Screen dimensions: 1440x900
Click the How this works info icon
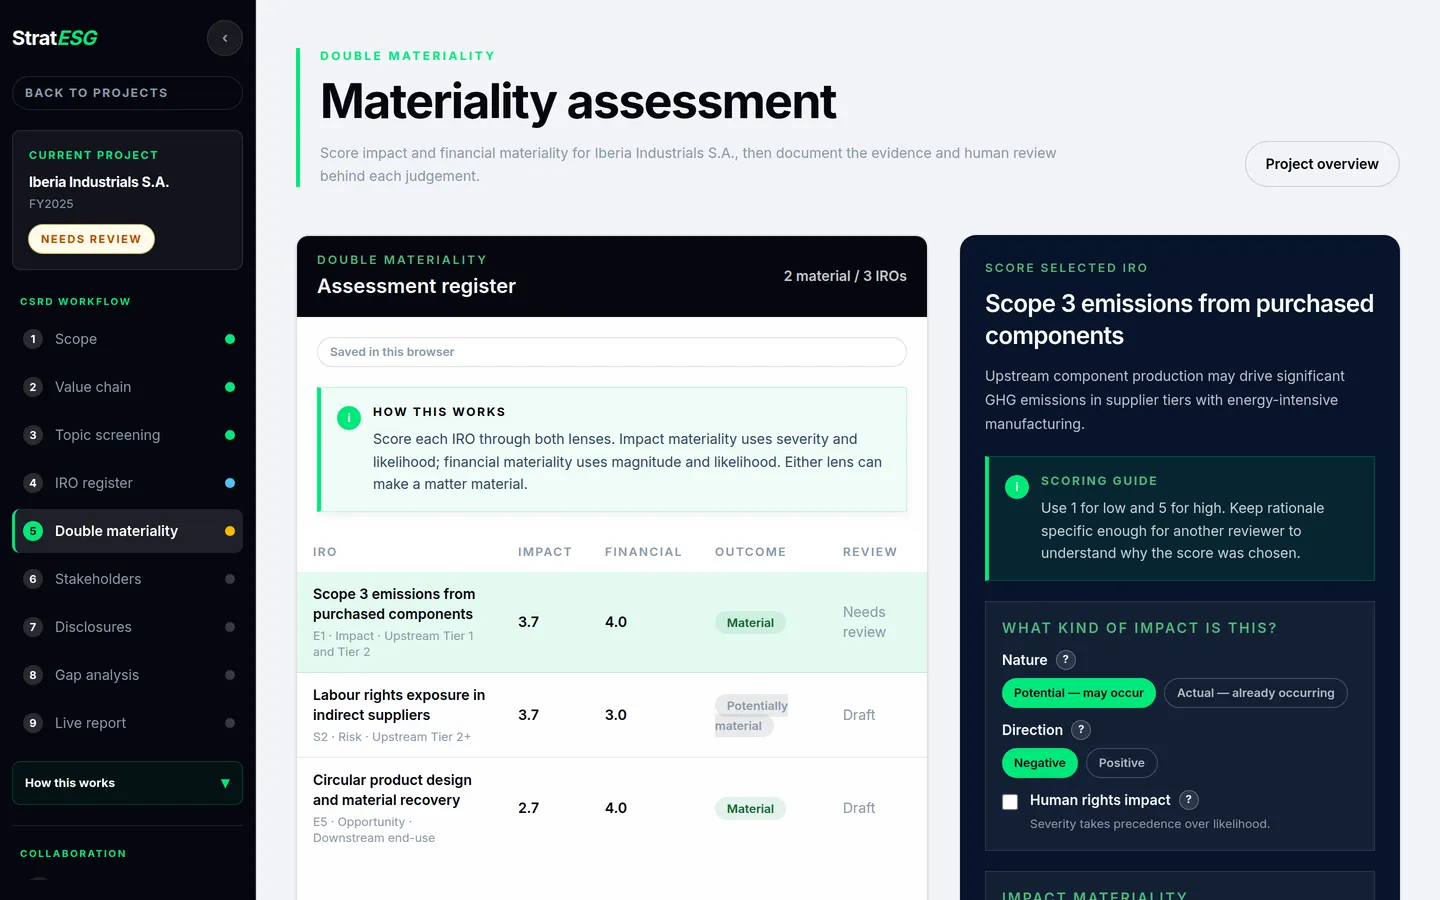pyautogui.click(x=349, y=418)
